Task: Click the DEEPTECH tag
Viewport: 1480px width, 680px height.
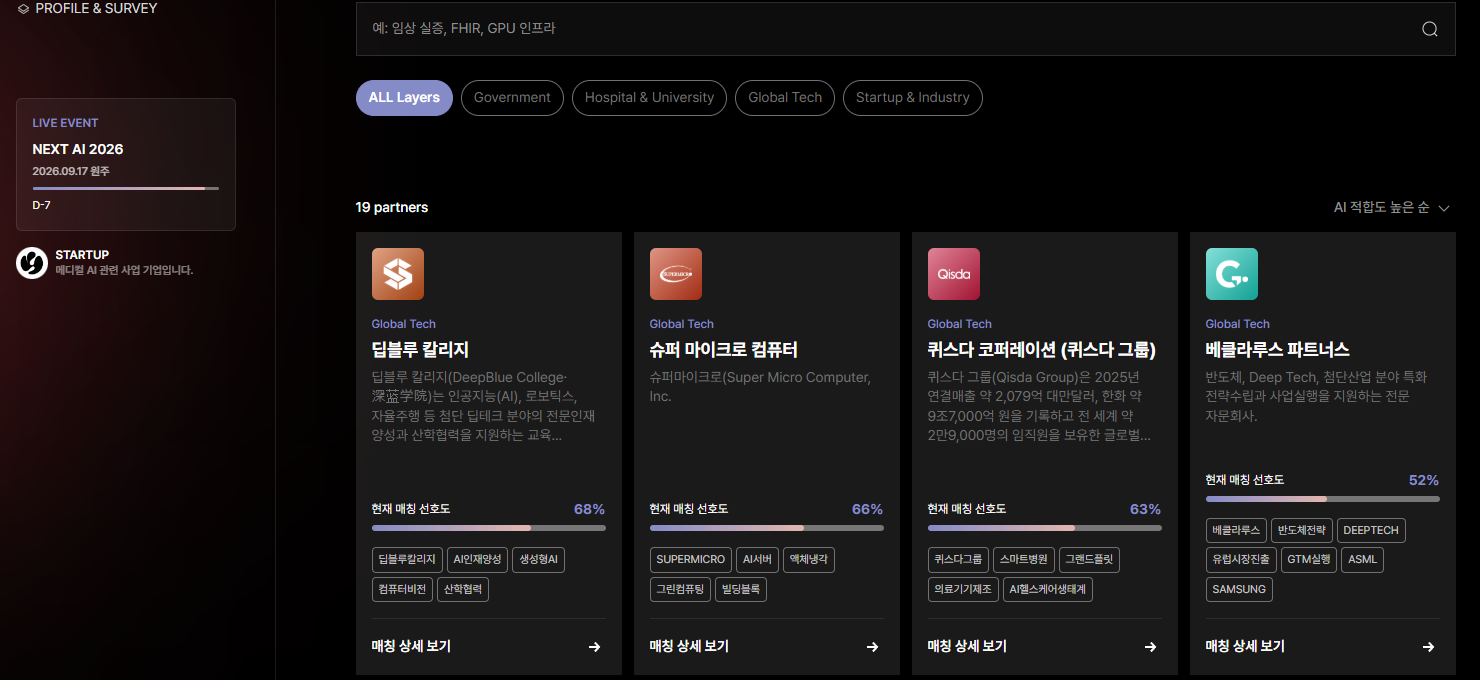Action: coord(1371,530)
